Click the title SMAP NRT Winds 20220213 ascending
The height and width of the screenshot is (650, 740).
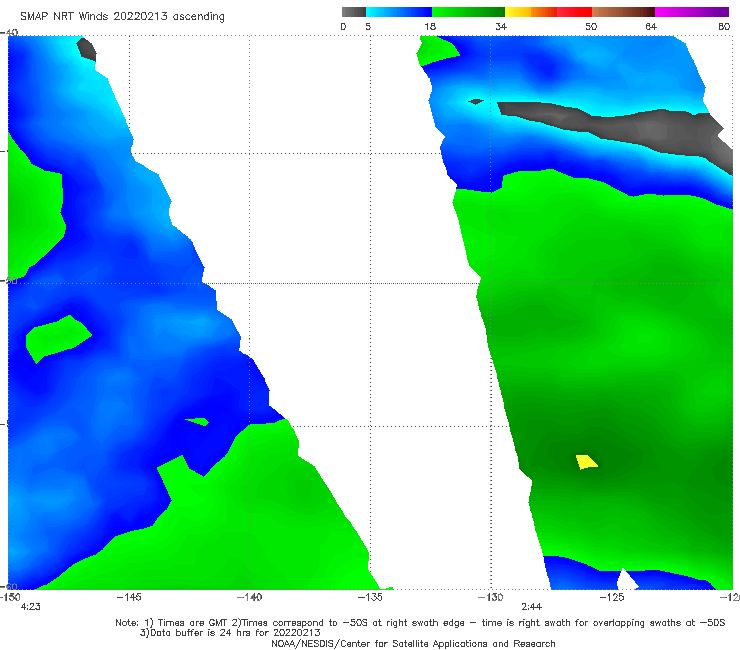[122, 16]
